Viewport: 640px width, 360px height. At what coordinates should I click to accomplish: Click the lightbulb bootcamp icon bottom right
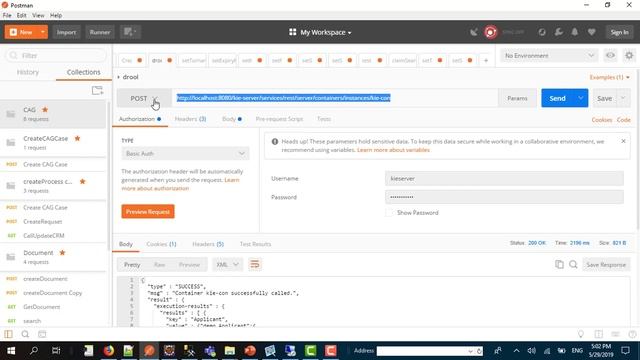point(580,334)
